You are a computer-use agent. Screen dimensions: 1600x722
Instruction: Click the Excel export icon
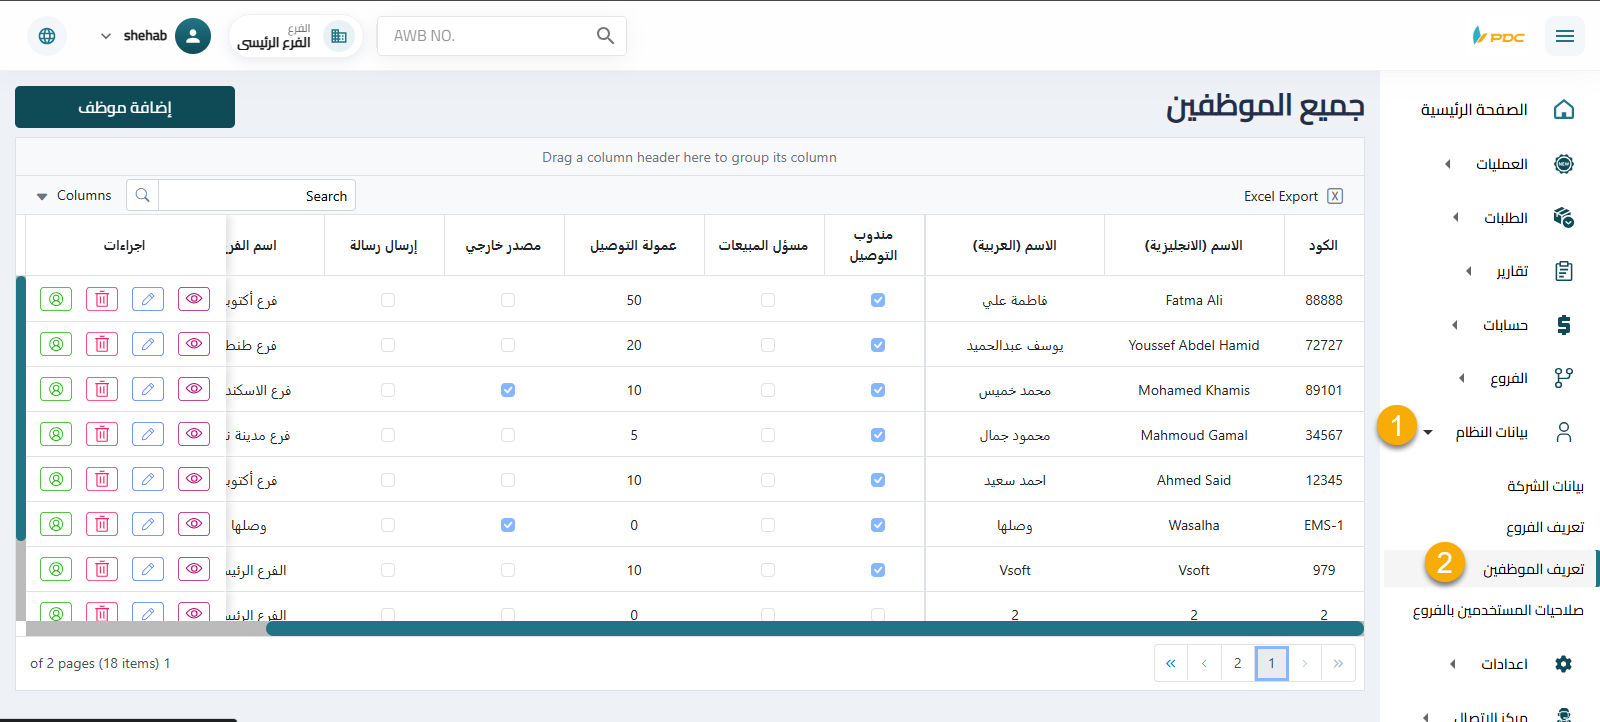tap(1335, 196)
